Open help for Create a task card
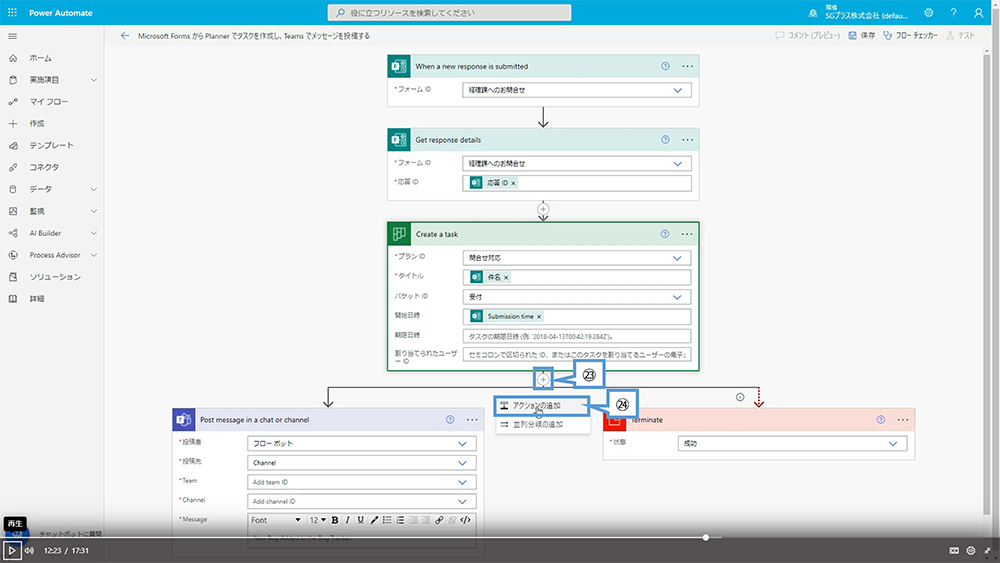The width and height of the screenshot is (1000, 563). pos(665,234)
